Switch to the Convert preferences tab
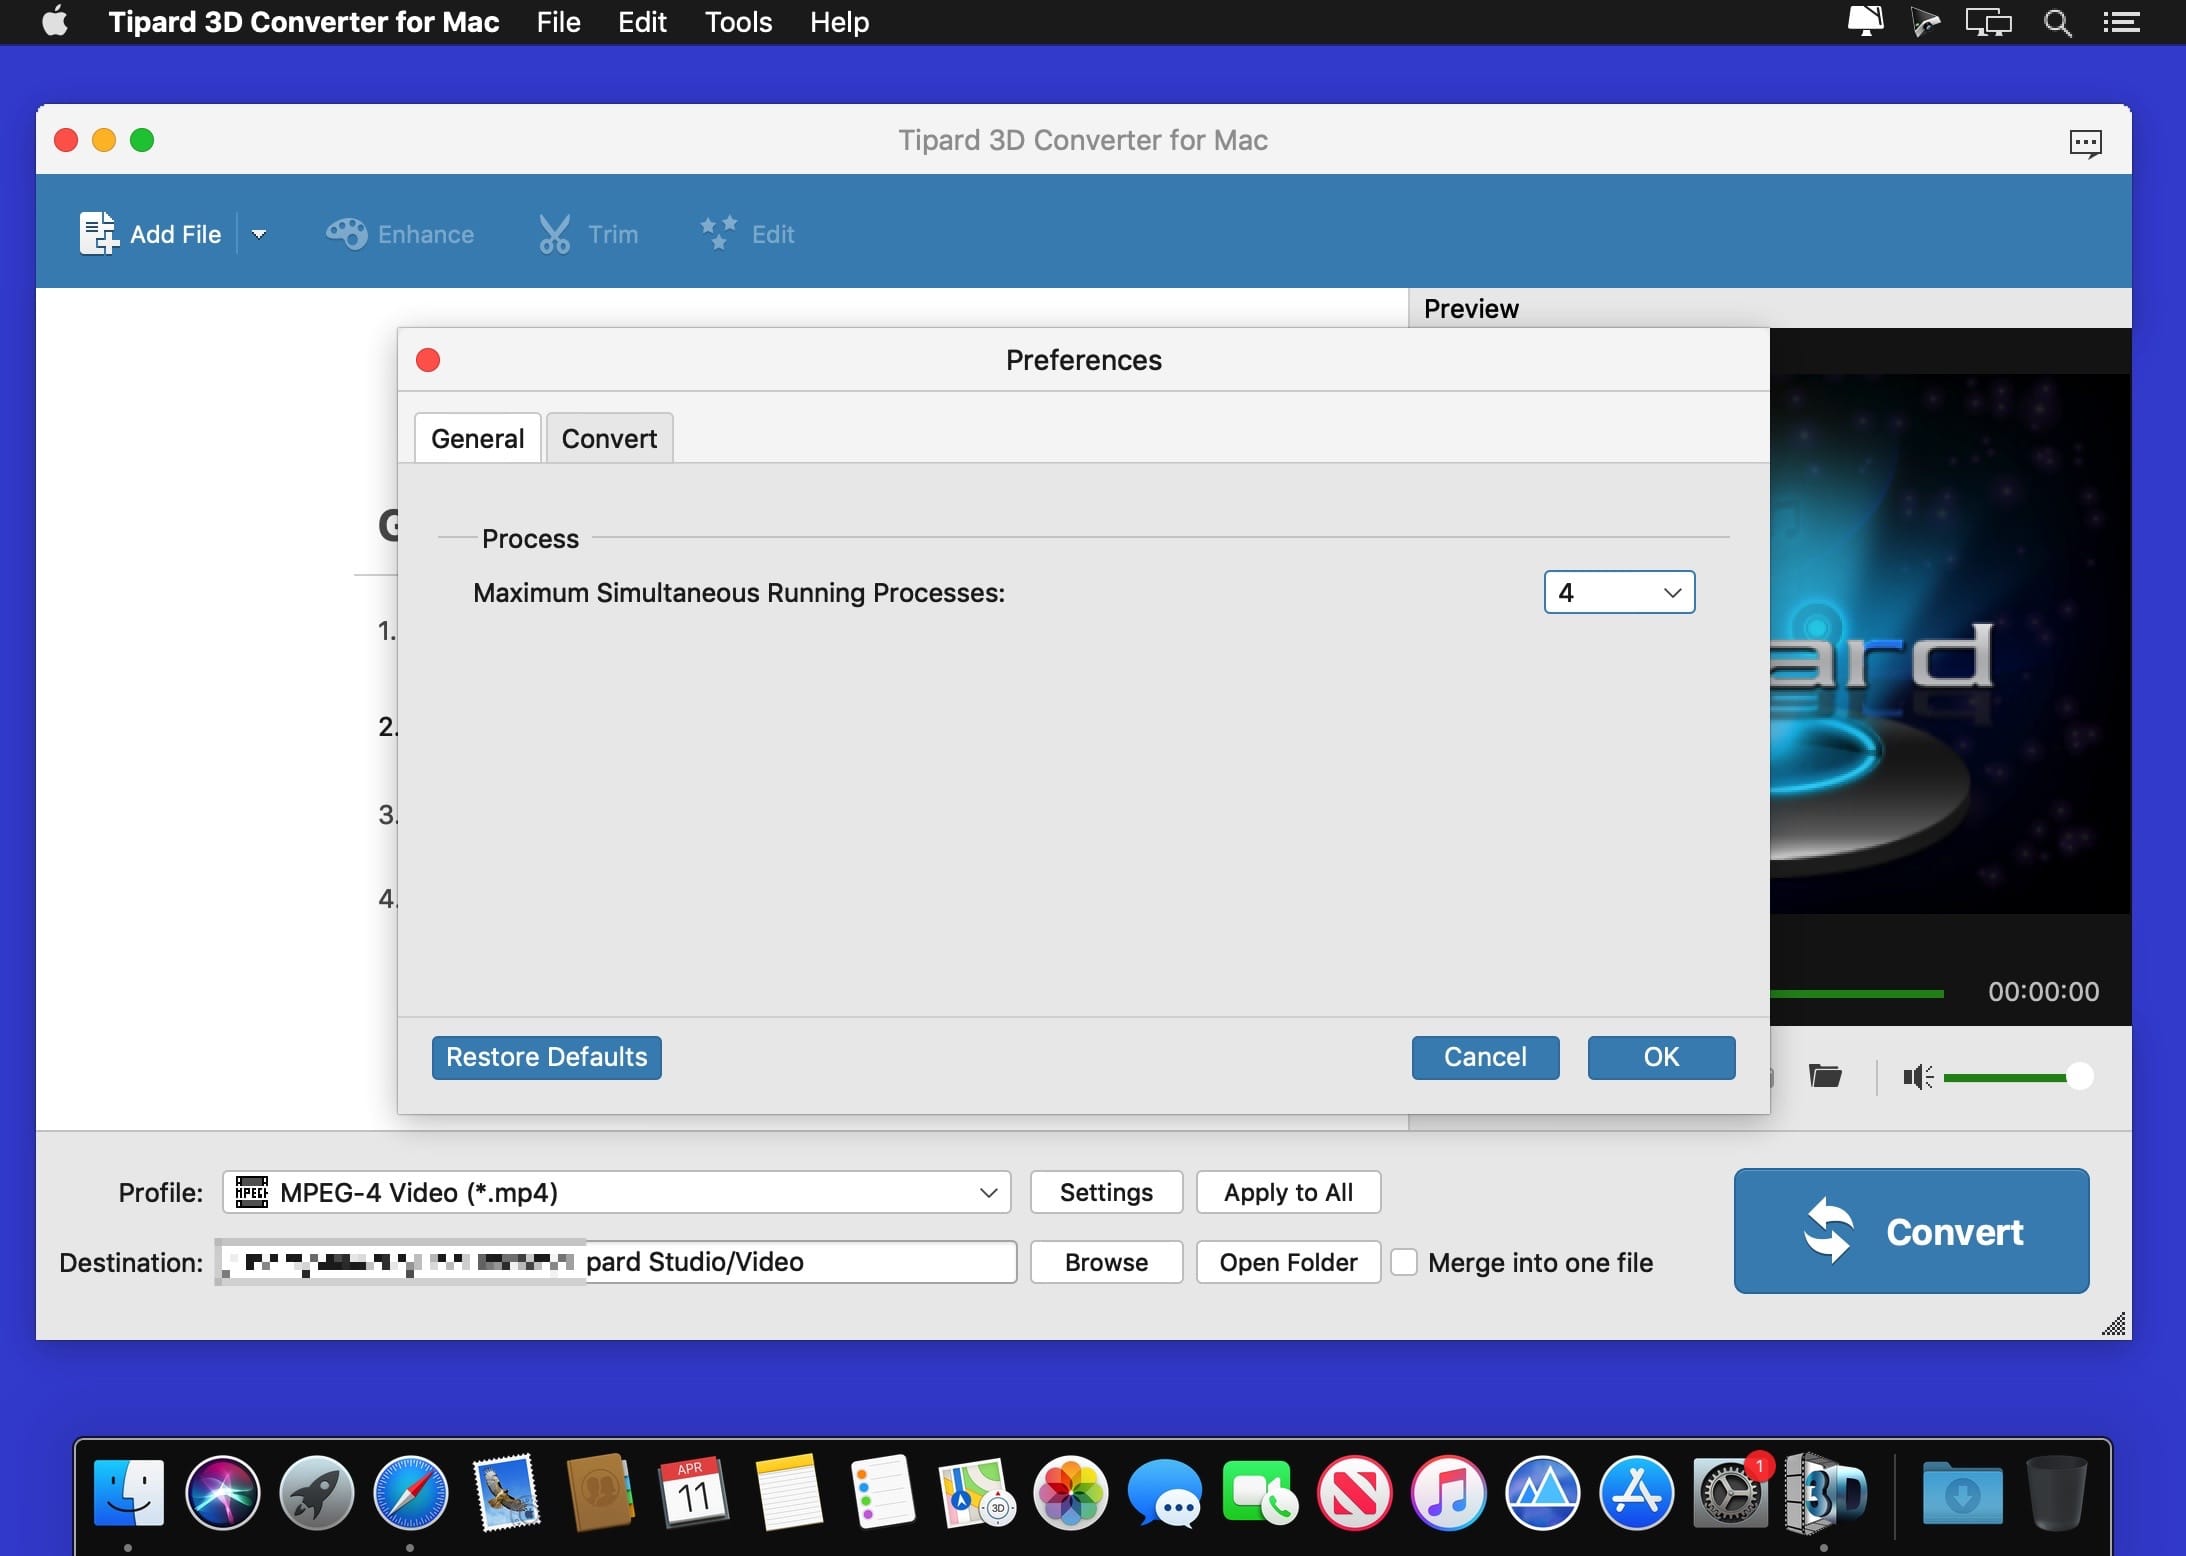The height and width of the screenshot is (1556, 2186). pyautogui.click(x=609, y=438)
